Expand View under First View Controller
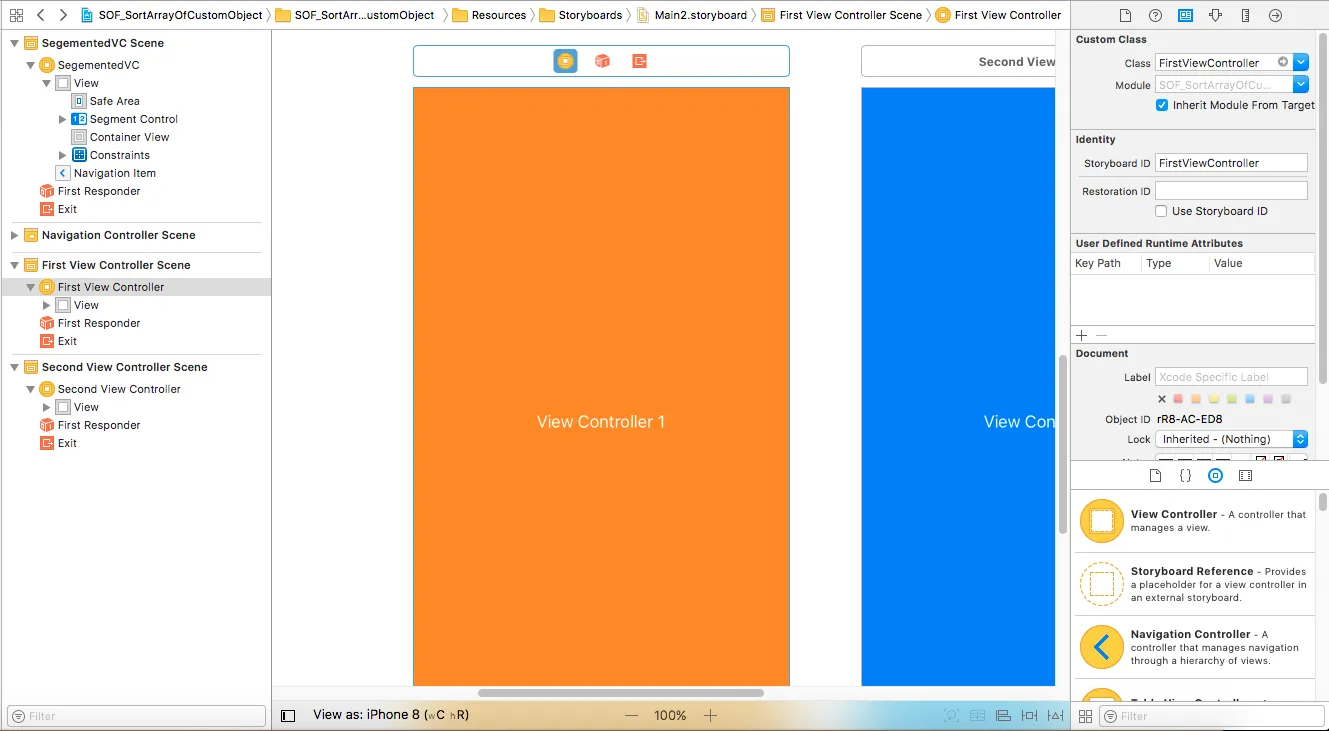 pos(47,305)
